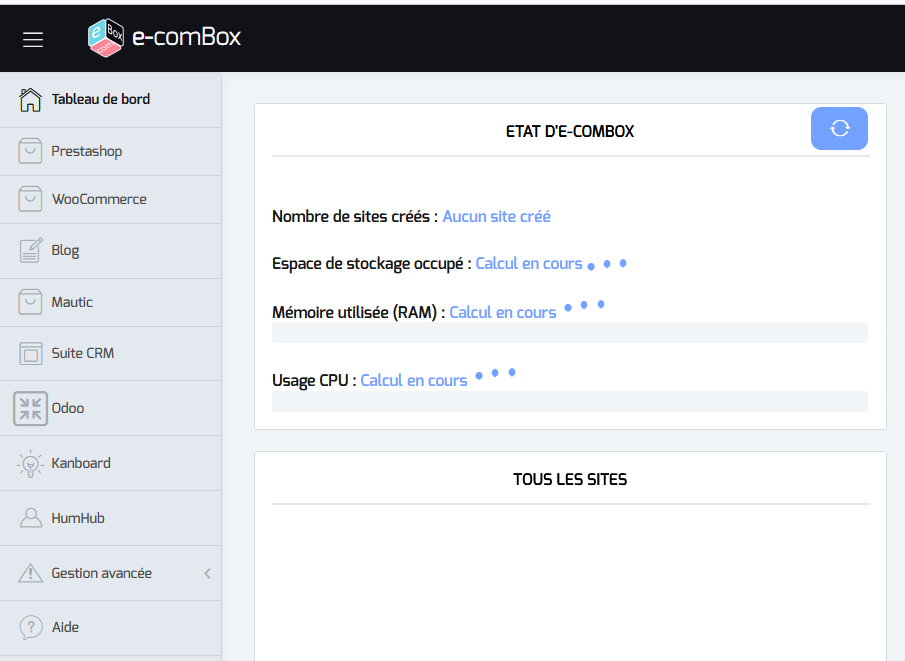Click the WooCommerce bag icon

click(31, 199)
